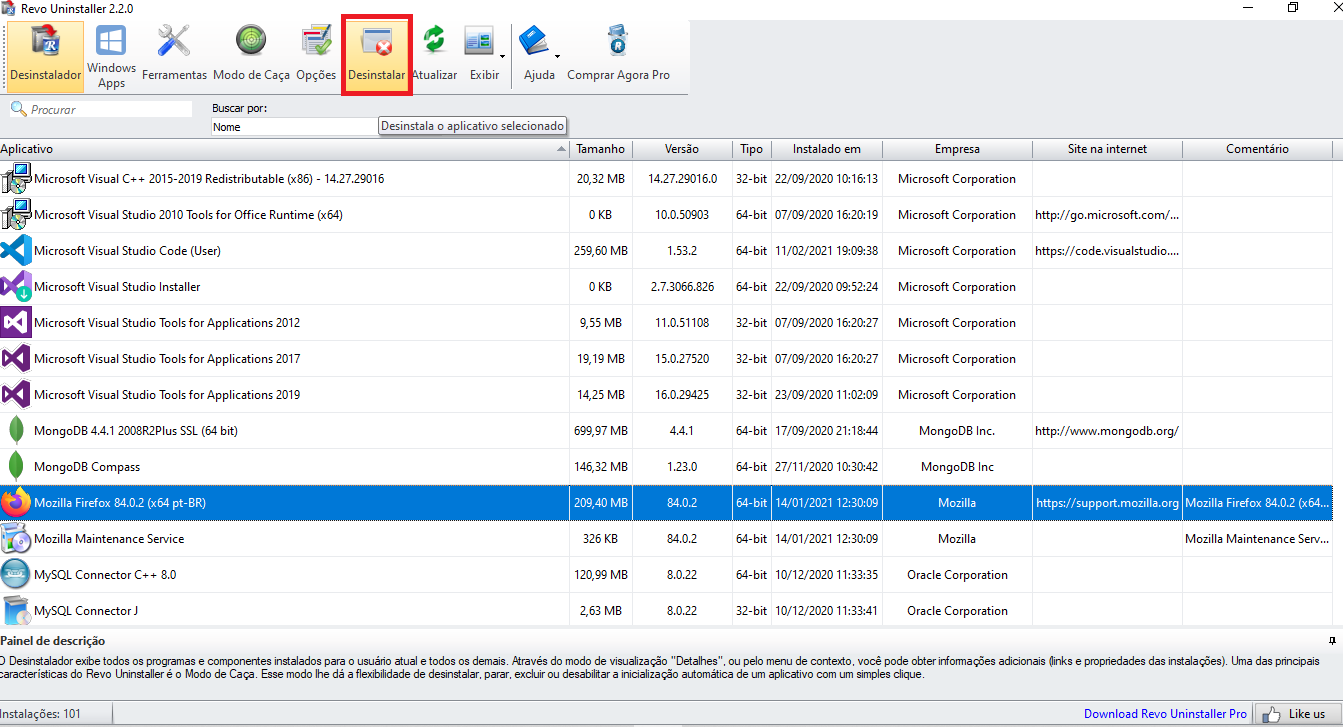Click the Like us button
Image resolution: width=1343 pixels, height=727 pixels.
click(x=1298, y=714)
